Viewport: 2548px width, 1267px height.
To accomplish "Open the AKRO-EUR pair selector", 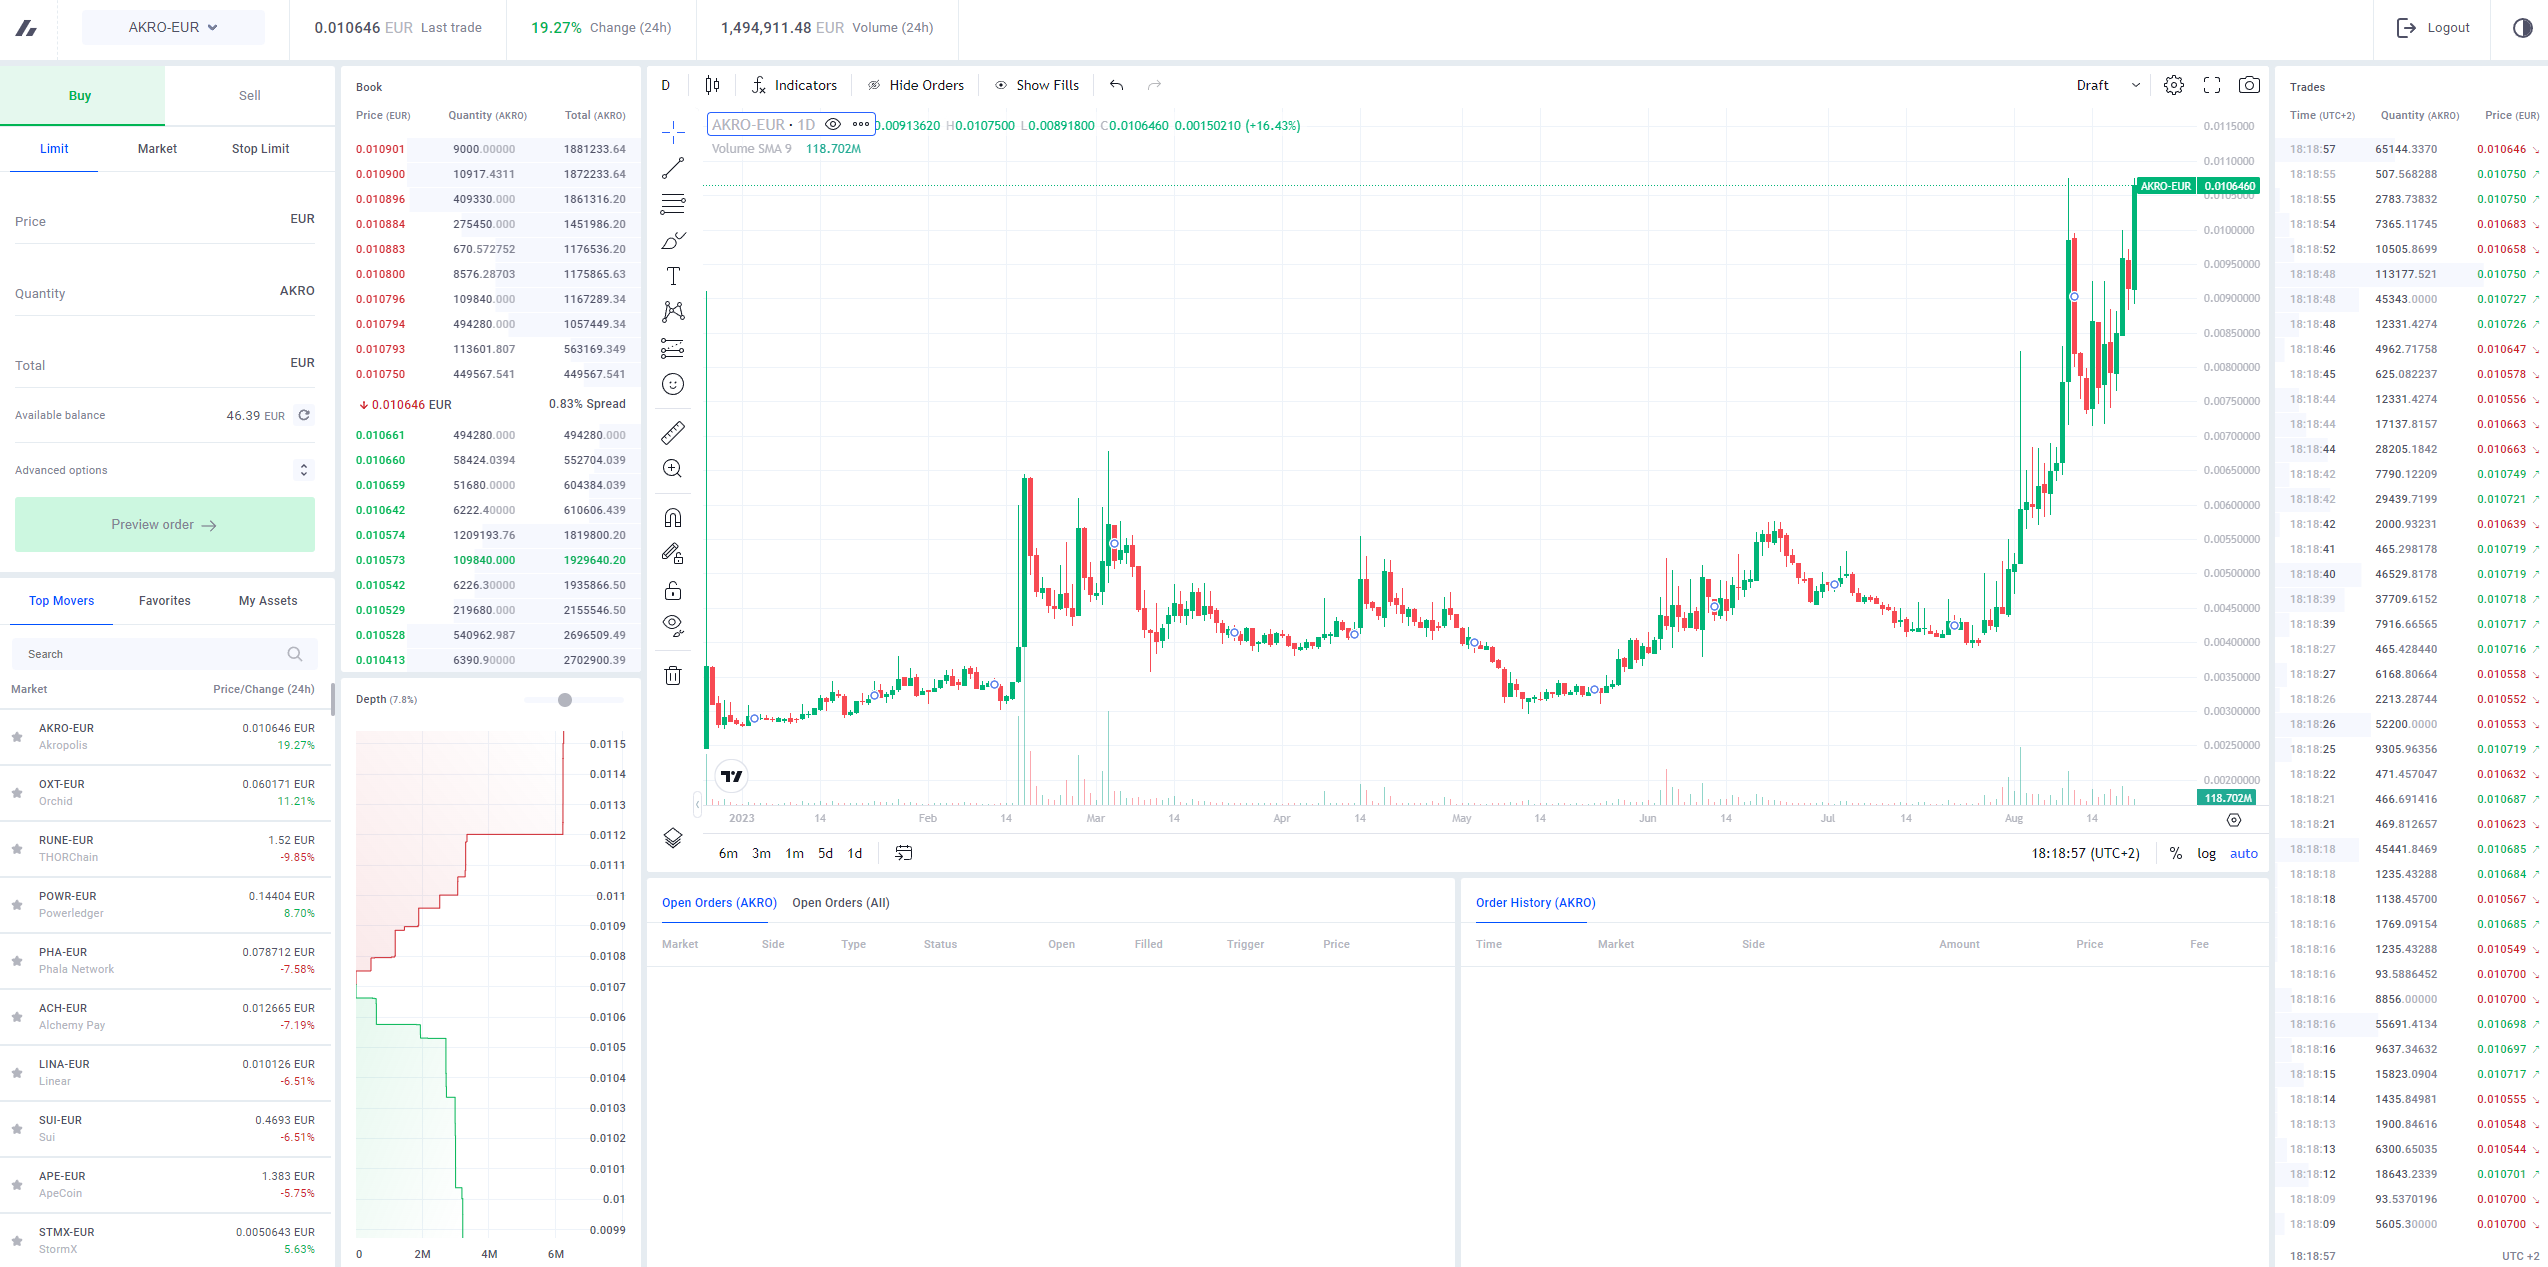I will pos(171,27).
